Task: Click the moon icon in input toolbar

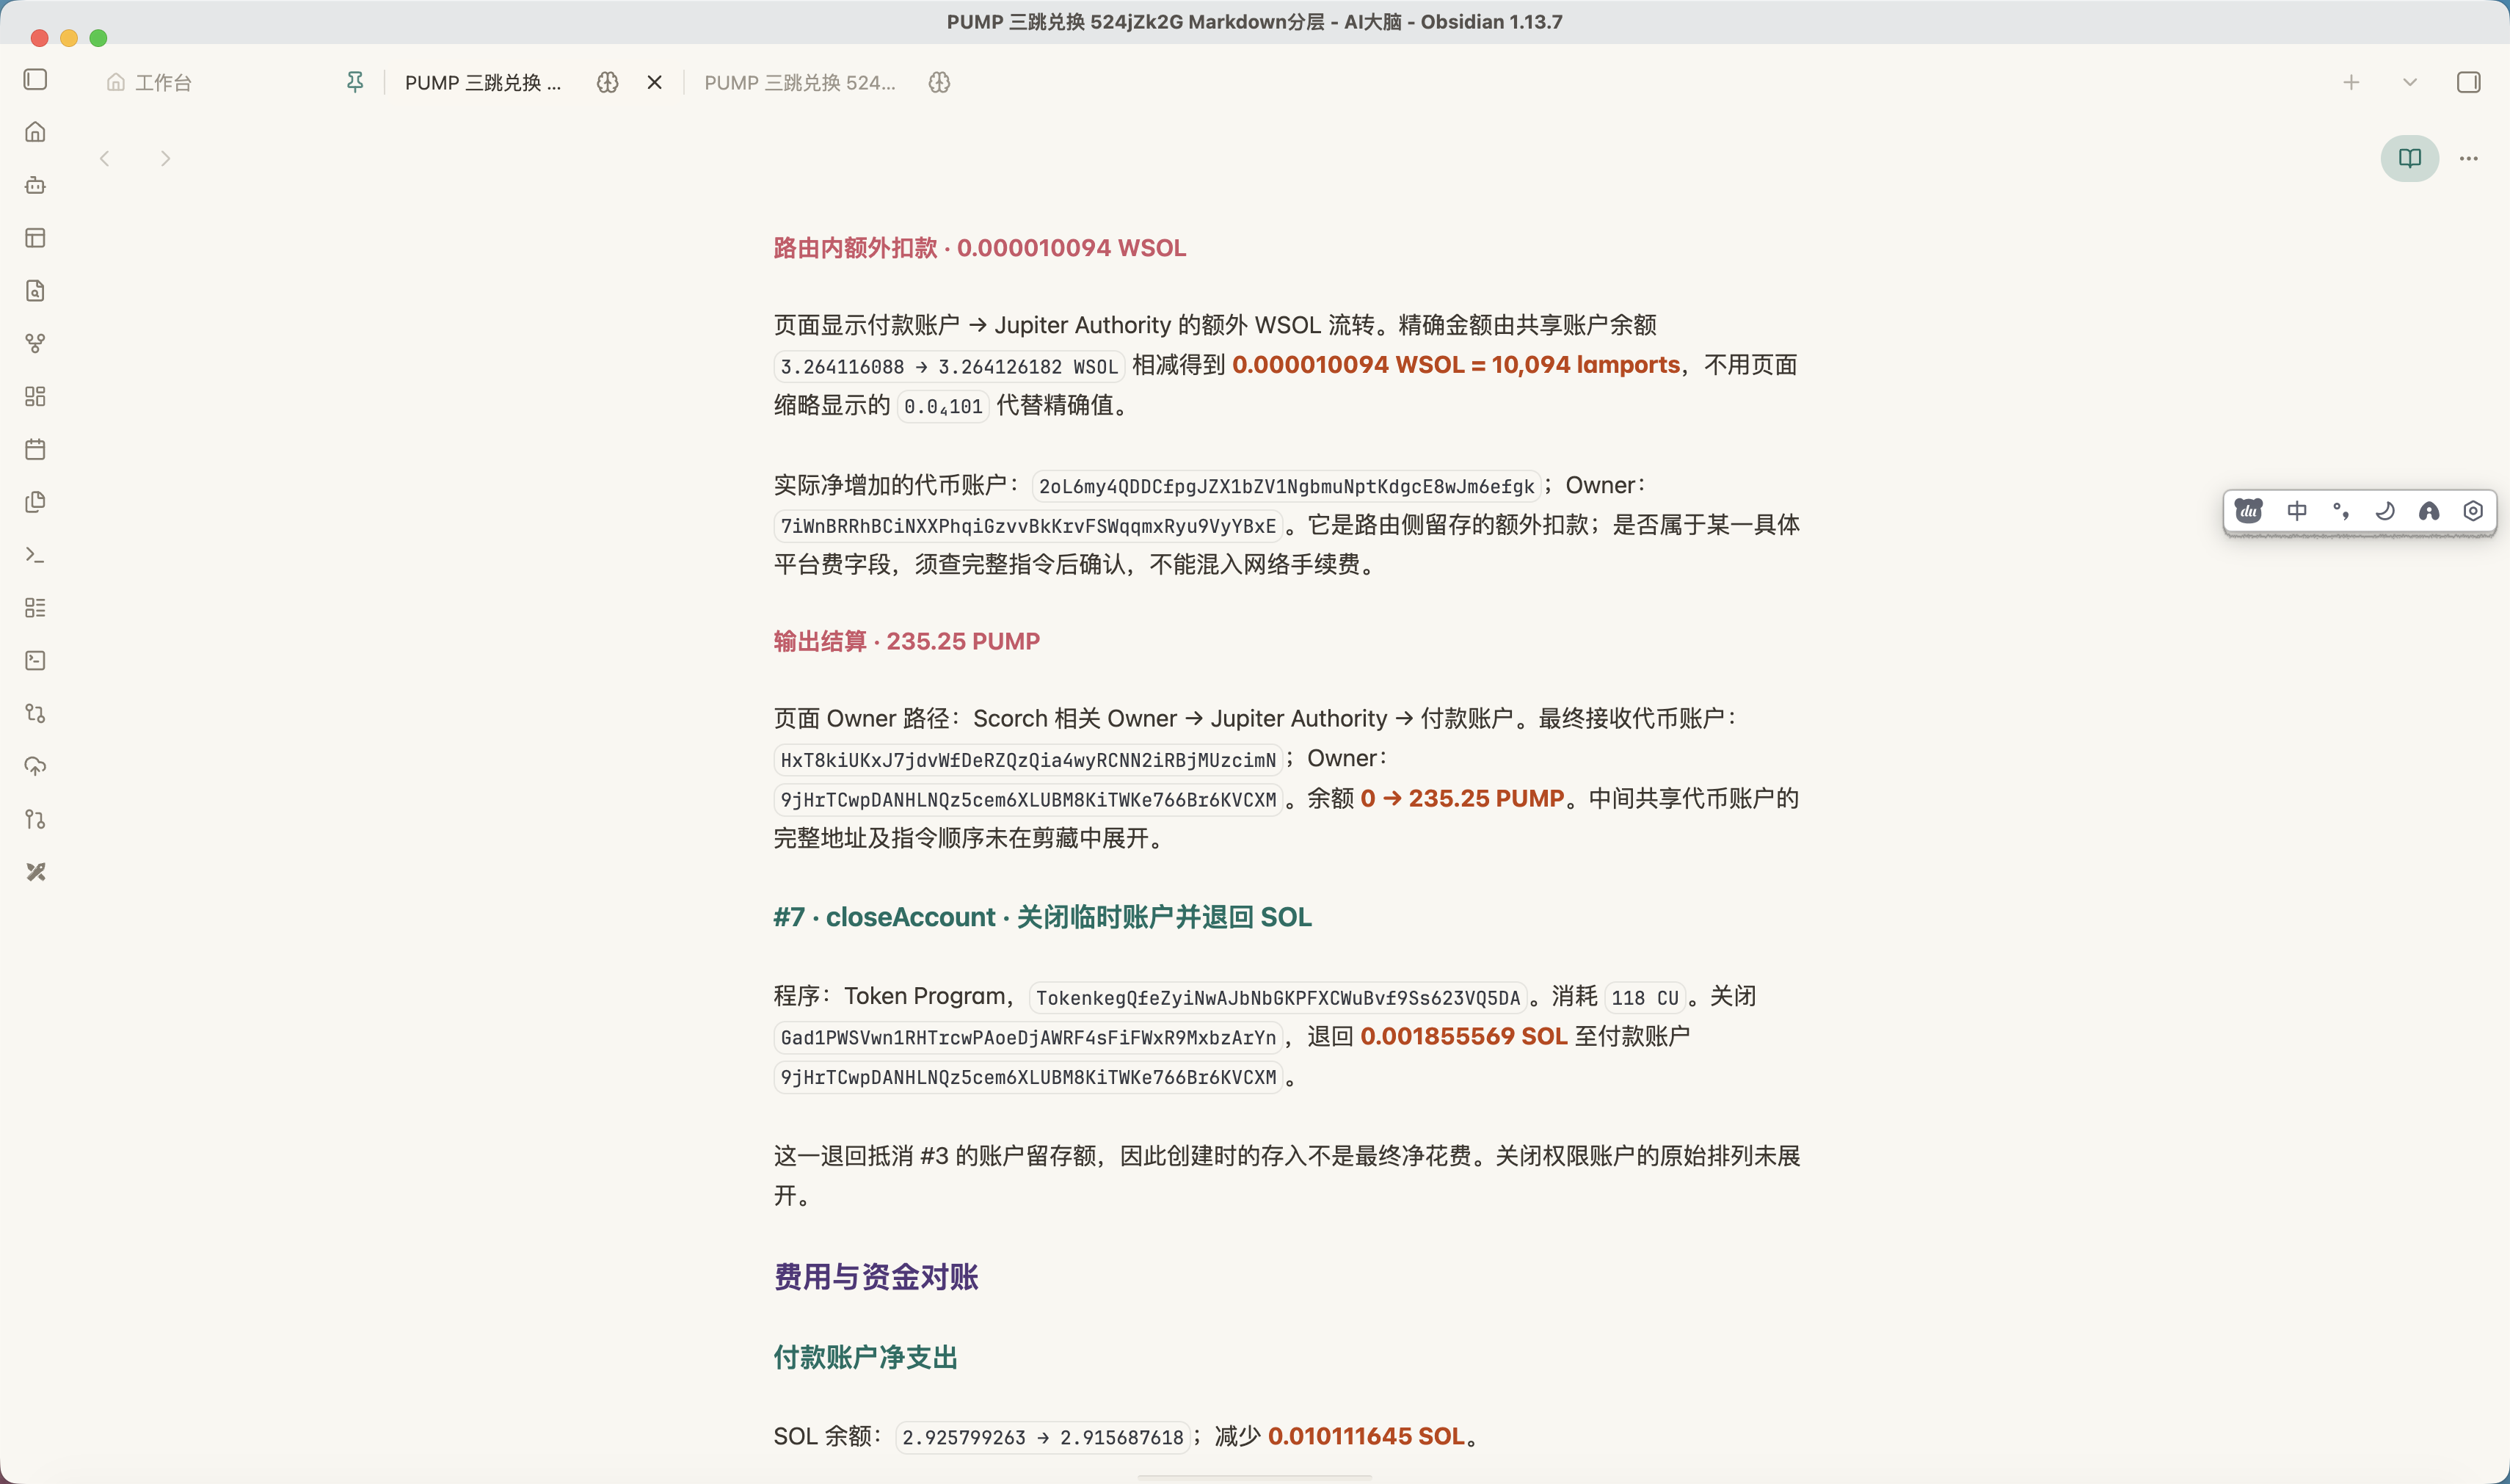Action: [x=2385, y=511]
